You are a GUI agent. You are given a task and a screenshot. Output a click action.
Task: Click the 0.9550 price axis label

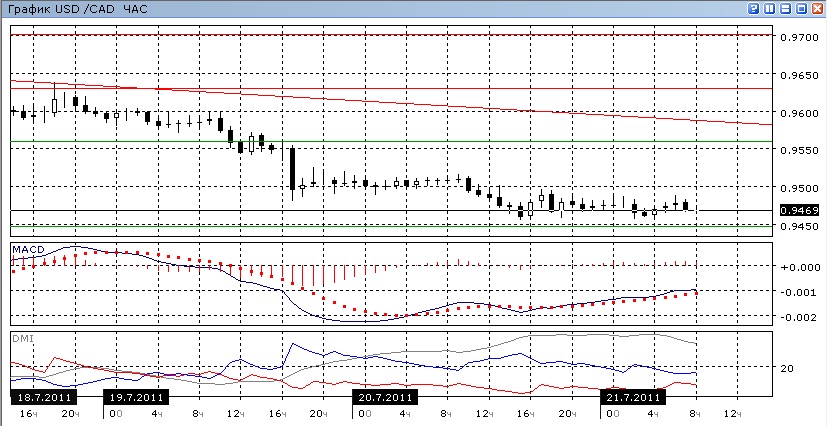click(x=799, y=151)
